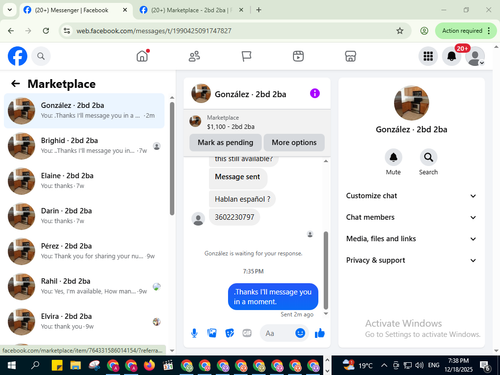The width and height of the screenshot is (500, 375).
Task: Click the Aa message input field
Action: tap(278, 333)
